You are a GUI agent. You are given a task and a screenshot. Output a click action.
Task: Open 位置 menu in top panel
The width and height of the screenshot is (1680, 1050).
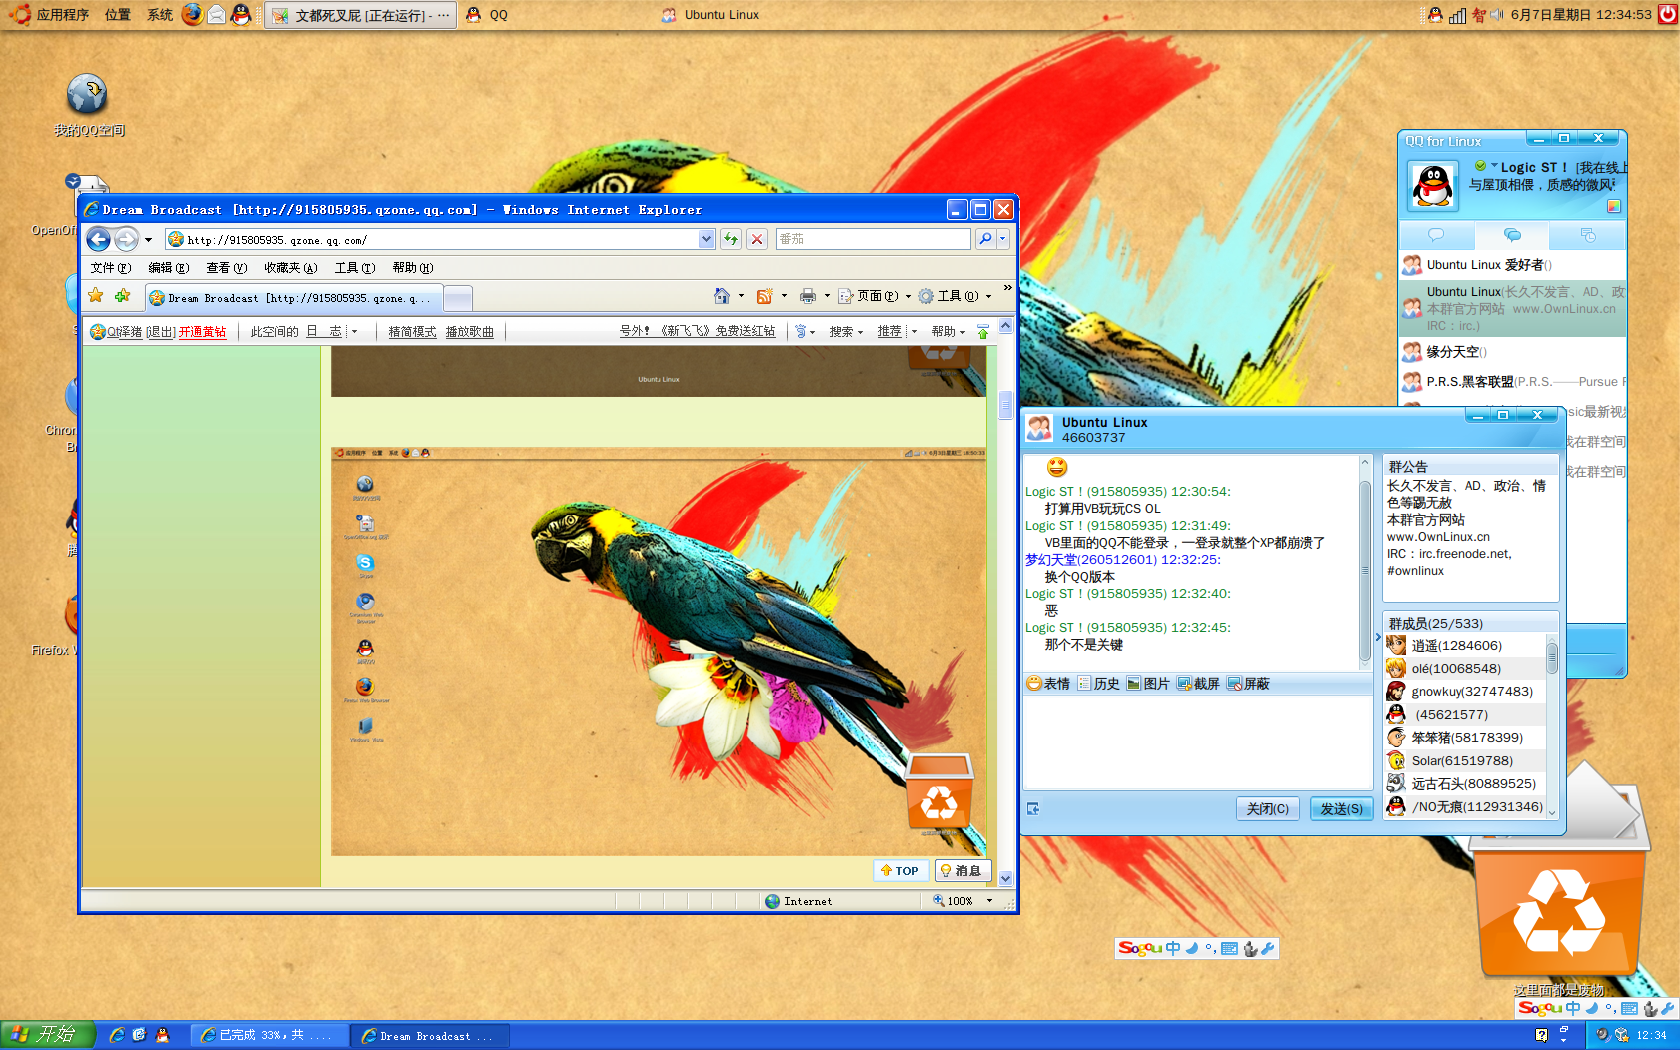(118, 14)
